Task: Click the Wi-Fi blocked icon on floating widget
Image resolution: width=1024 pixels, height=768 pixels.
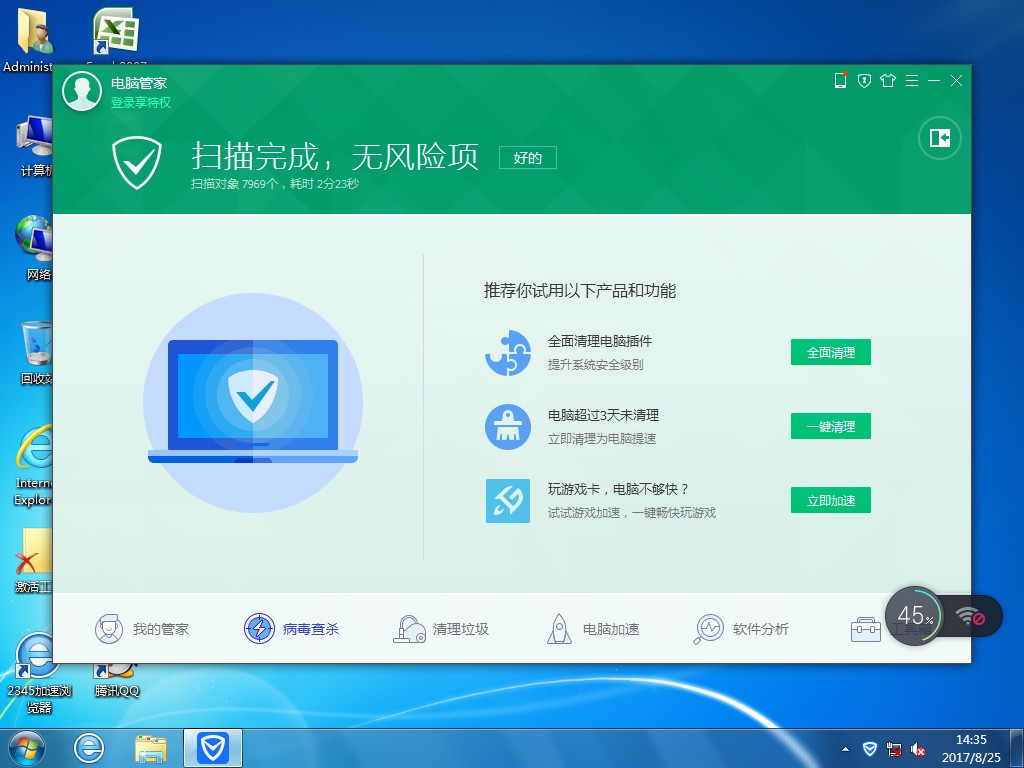Action: [970, 616]
